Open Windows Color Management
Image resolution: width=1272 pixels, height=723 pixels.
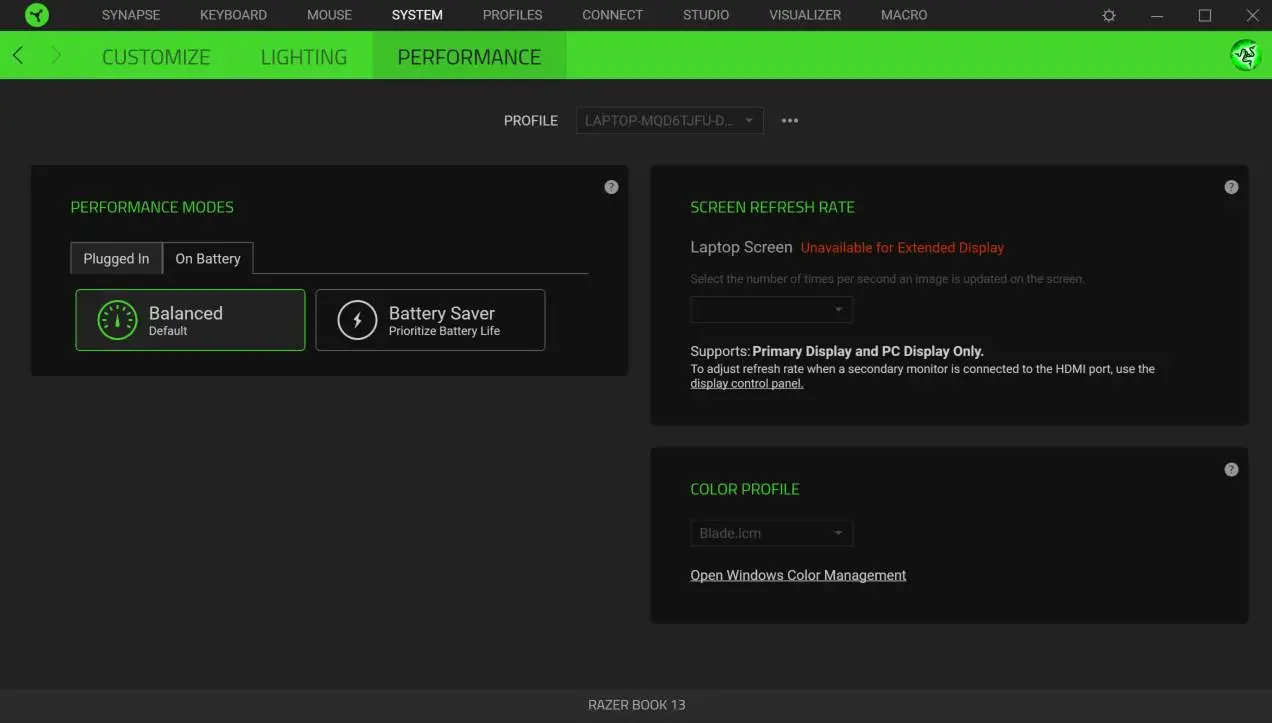798,574
